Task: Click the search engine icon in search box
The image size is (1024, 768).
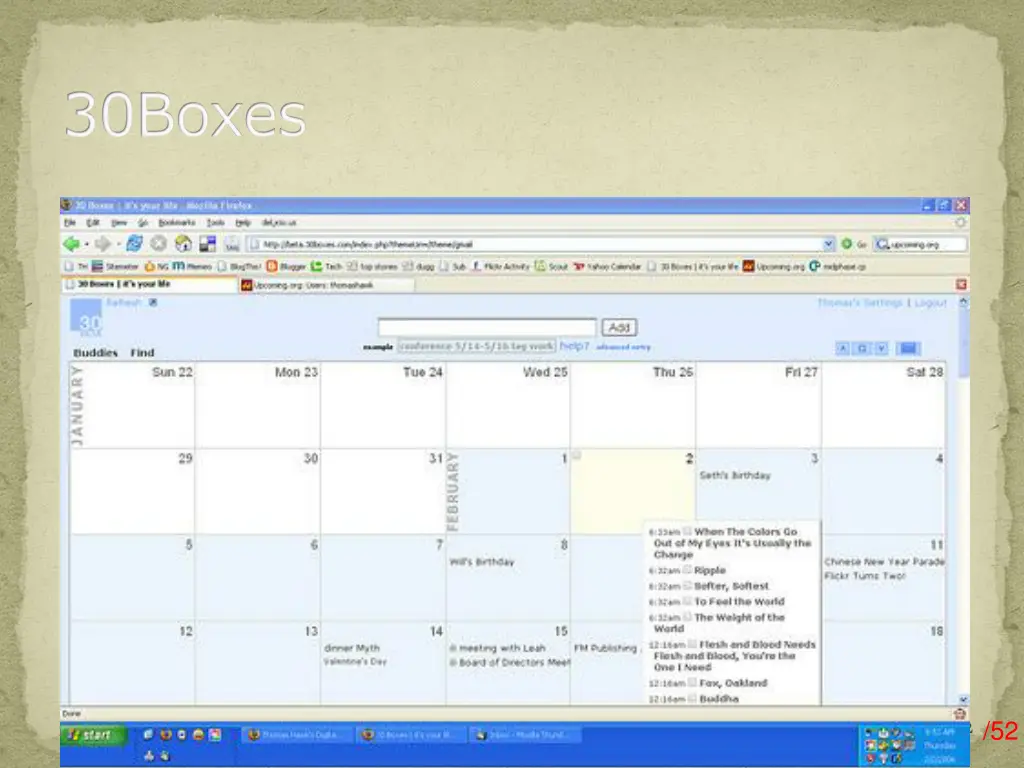Action: pos(883,244)
